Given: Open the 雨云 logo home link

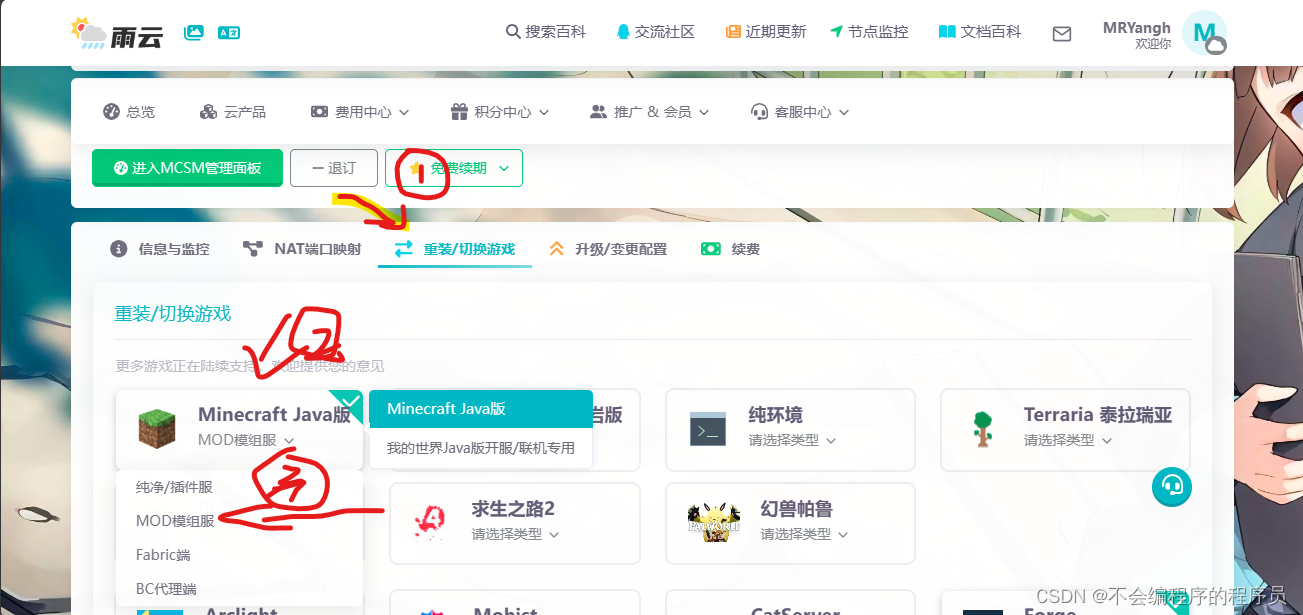Looking at the screenshot, I should point(117,33).
